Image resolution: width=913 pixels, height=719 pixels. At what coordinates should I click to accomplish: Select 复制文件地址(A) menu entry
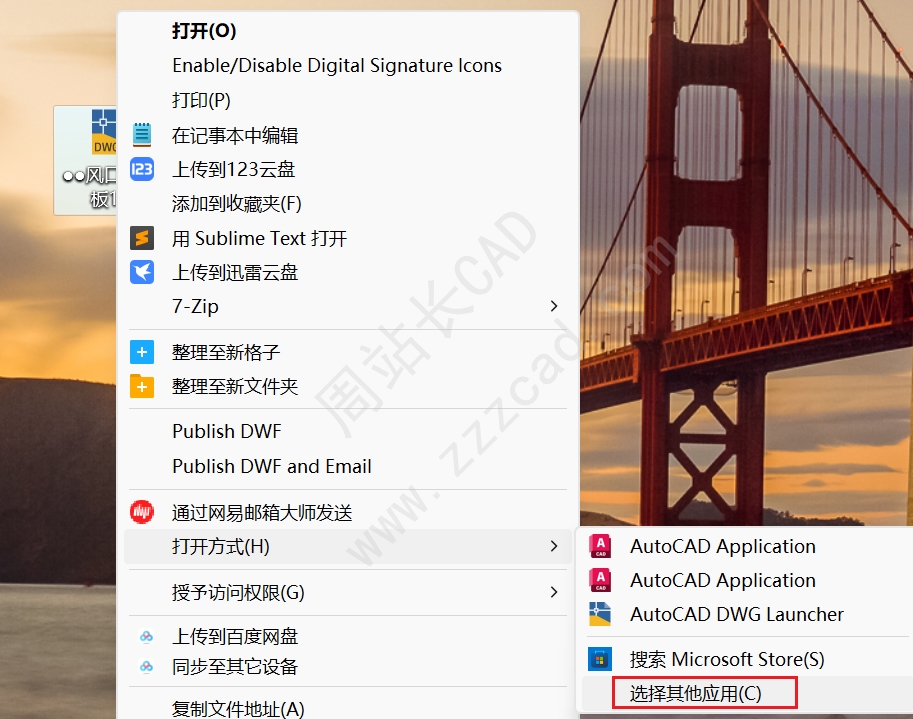238,709
